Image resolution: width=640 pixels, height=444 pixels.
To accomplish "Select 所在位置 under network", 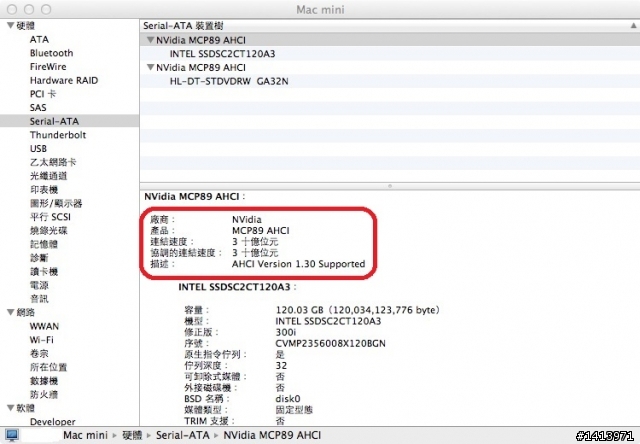I will pyautogui.click(x=48, y=367).
